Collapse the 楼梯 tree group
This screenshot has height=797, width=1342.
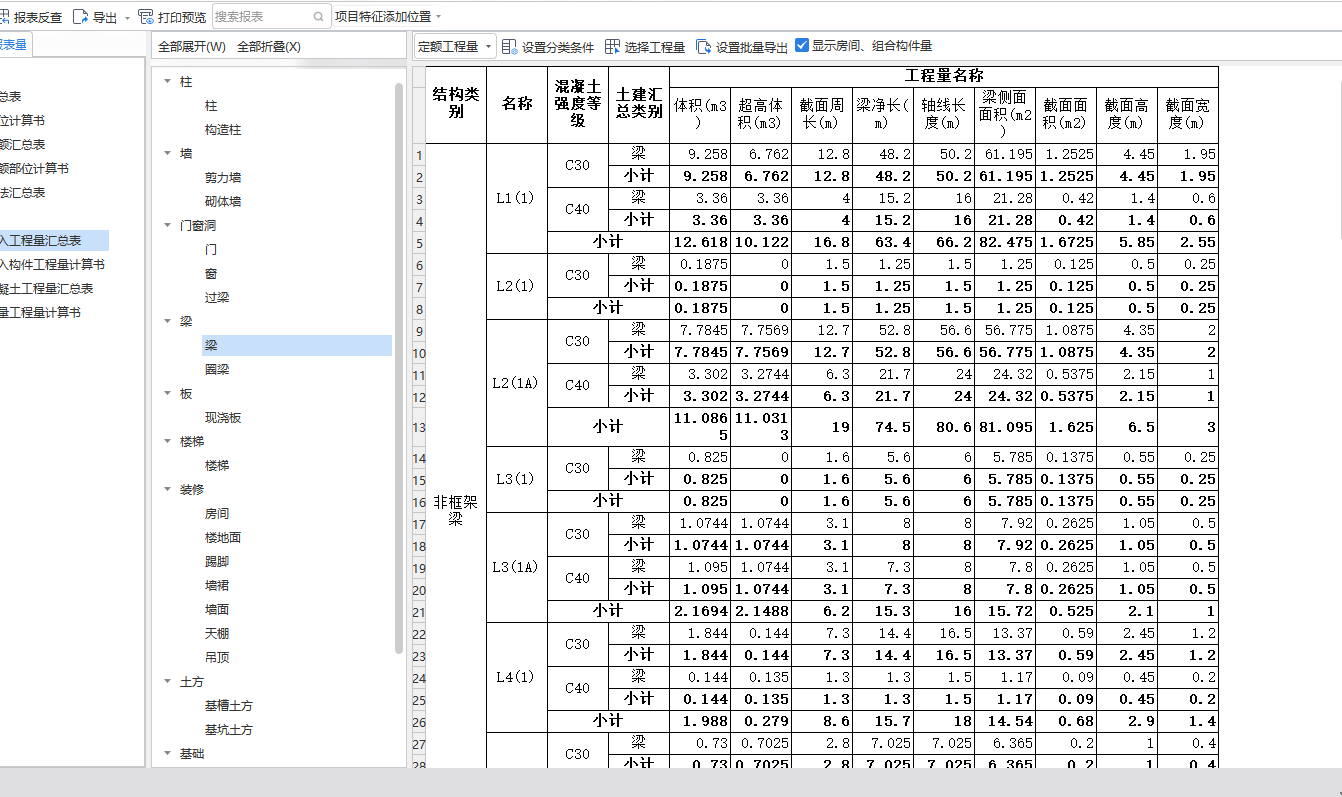(x=167, y=441)
